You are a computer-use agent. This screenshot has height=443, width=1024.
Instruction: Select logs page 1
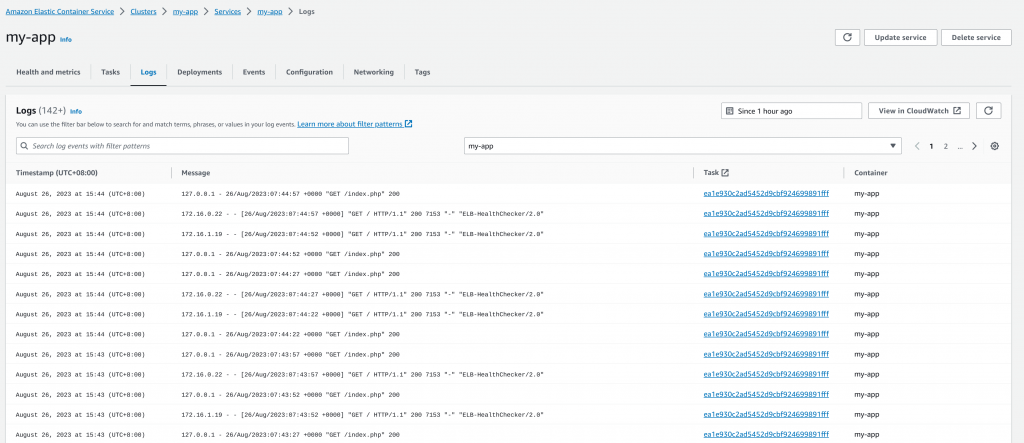tap(931, 146)
